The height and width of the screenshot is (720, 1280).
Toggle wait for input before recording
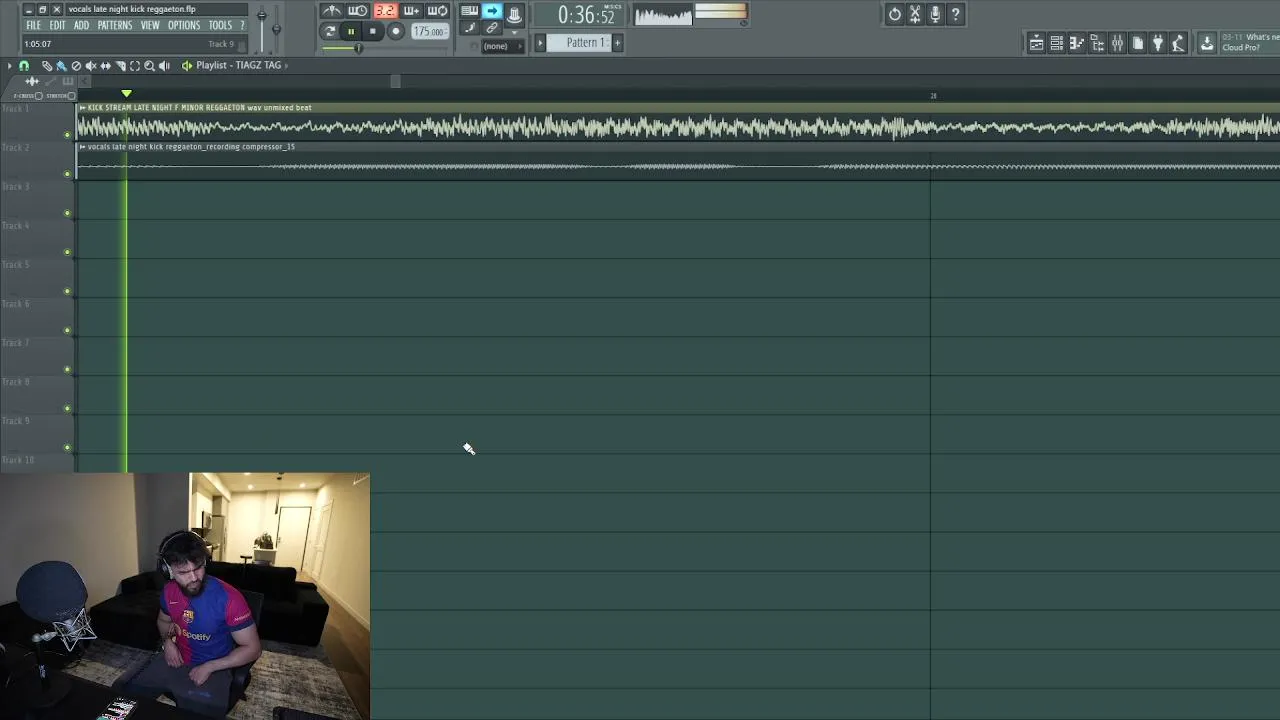[357, 11]
